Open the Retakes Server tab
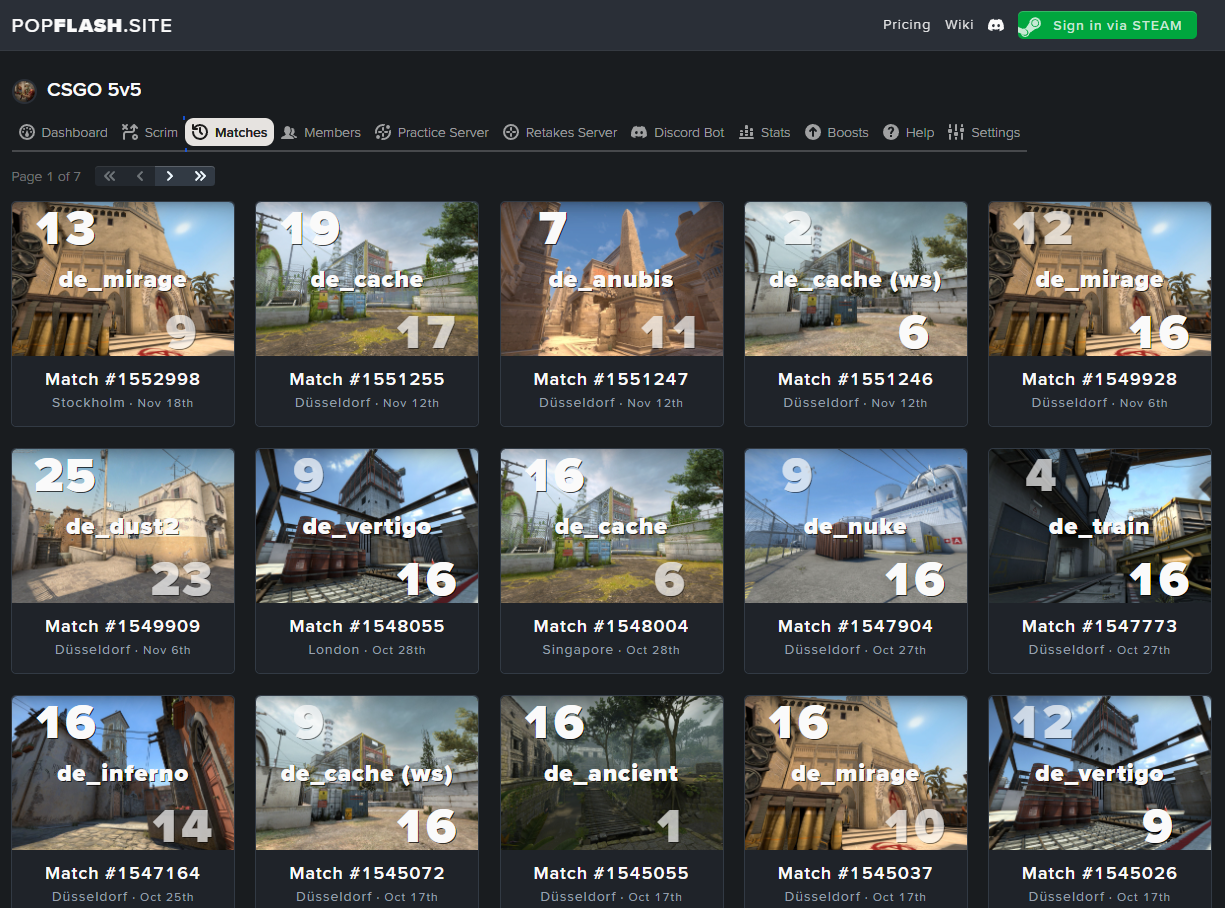The height and width of the screenshot is (908, 1225). tap(559, 132)
